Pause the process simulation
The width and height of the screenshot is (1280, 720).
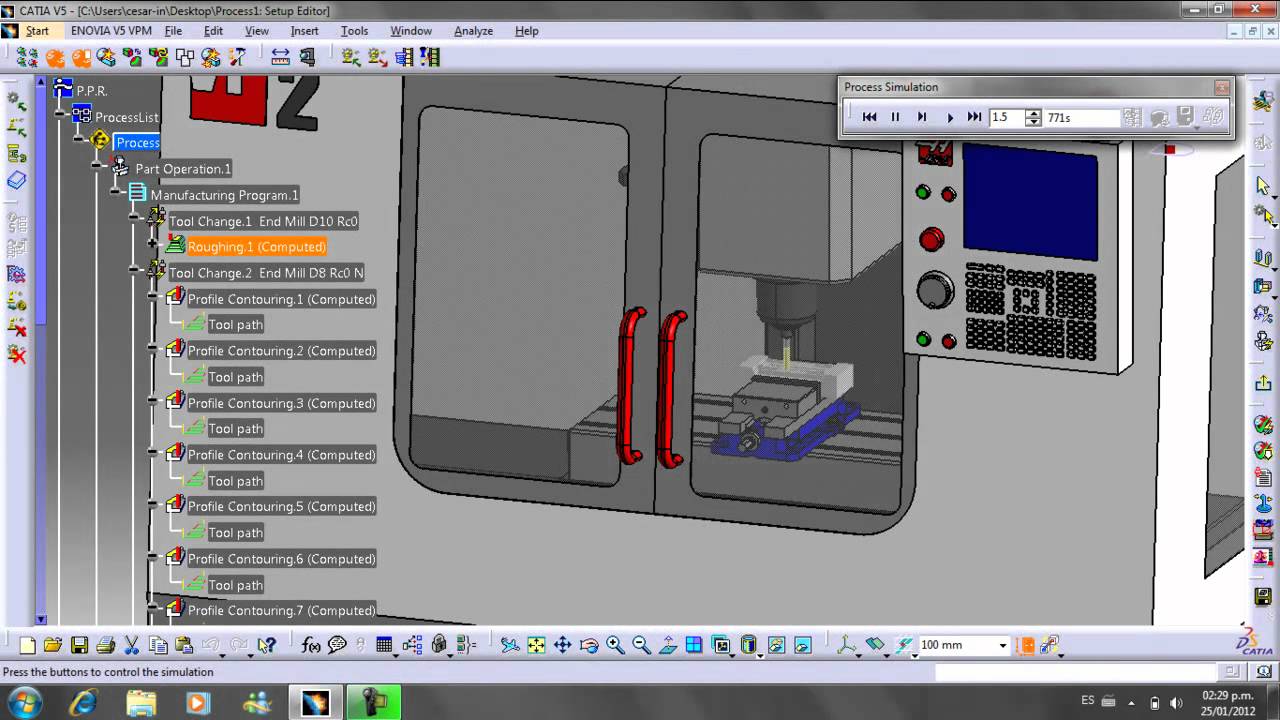click(895, 117)
